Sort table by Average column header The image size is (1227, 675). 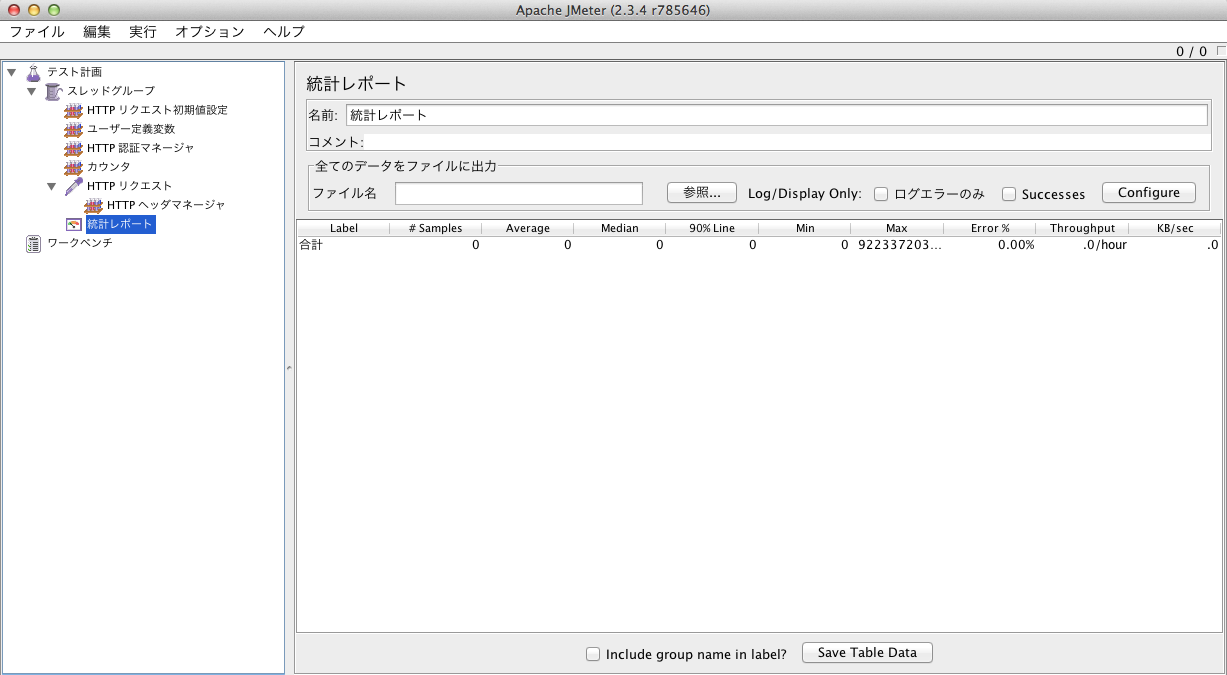coord(527,228)
